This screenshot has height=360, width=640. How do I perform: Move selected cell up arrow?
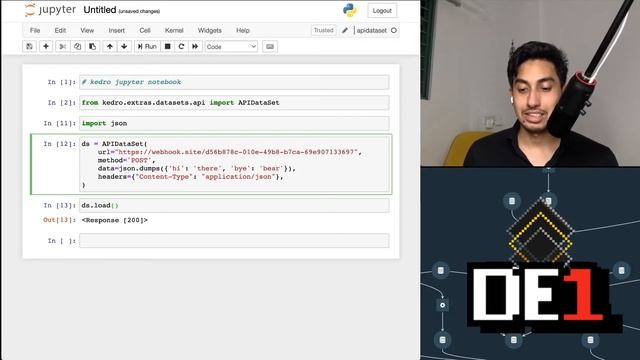point(109,47)
